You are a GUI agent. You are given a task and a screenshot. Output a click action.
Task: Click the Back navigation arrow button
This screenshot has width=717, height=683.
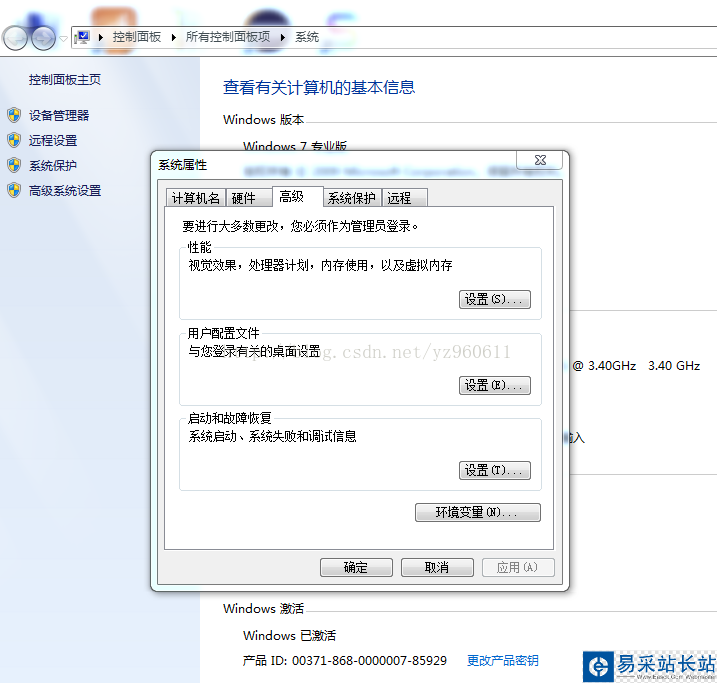pyautogui.click(x=15, y=38)
